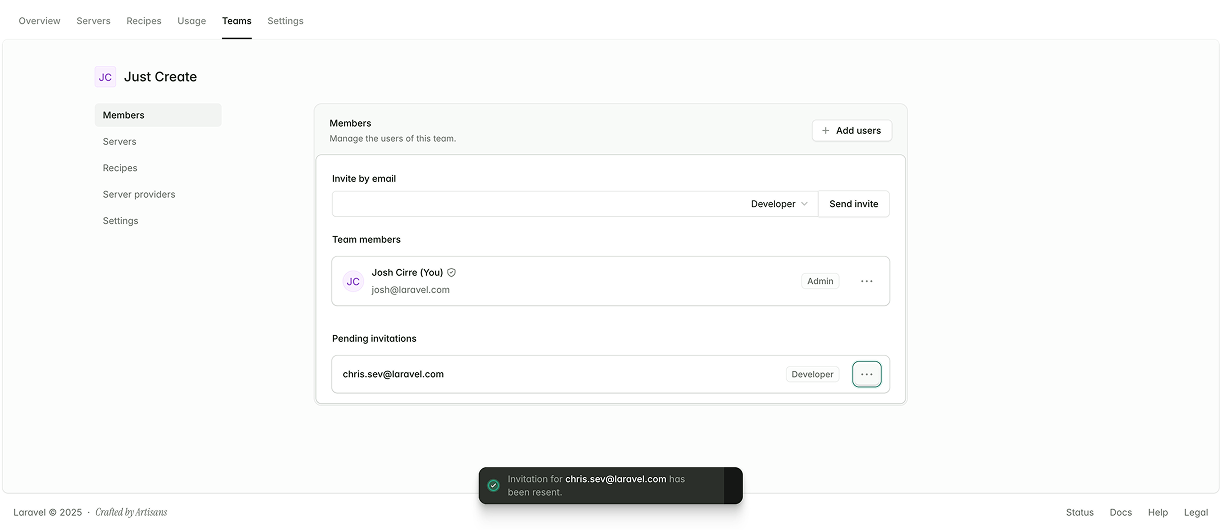
Task: Go to the Recipes top navigation tab
Action: 144,21
